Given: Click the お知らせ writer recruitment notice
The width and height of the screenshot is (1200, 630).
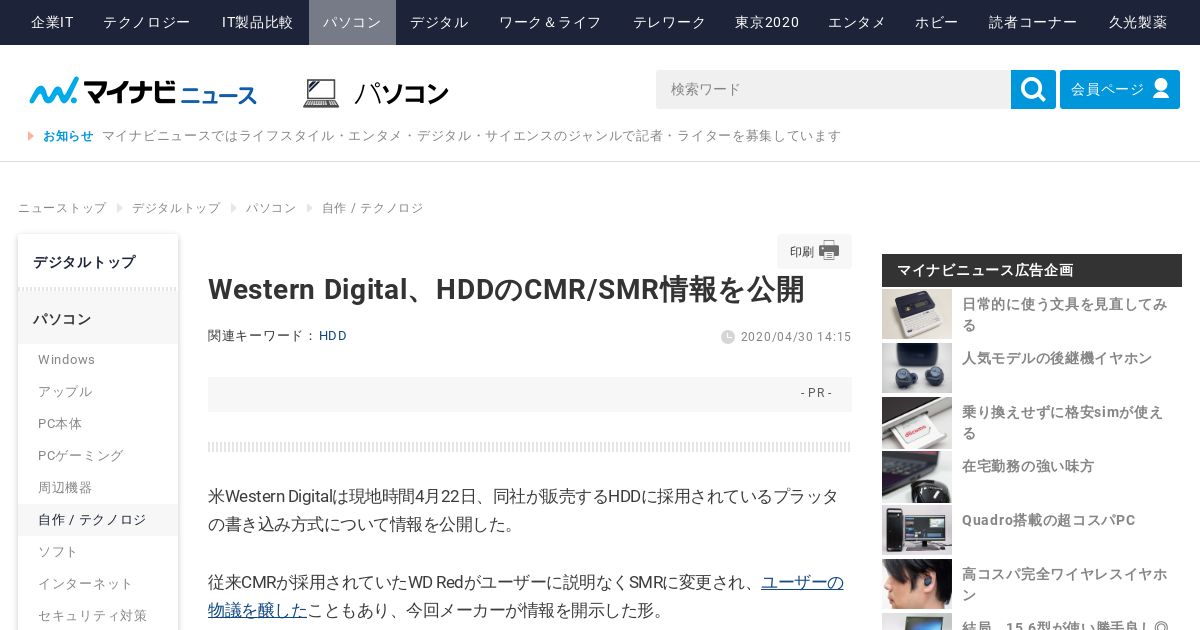Looking at the screenshot, I should (x=471, y=136).
